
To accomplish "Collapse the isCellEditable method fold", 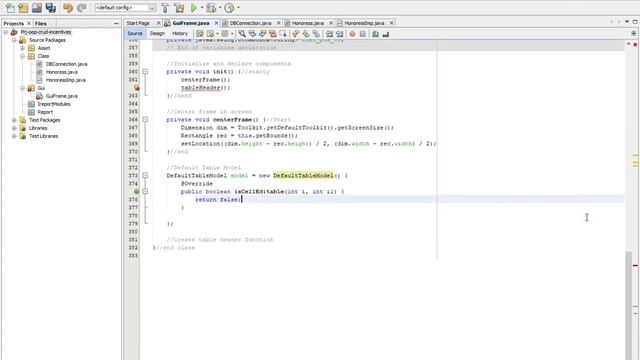I will tap(145, 191).
